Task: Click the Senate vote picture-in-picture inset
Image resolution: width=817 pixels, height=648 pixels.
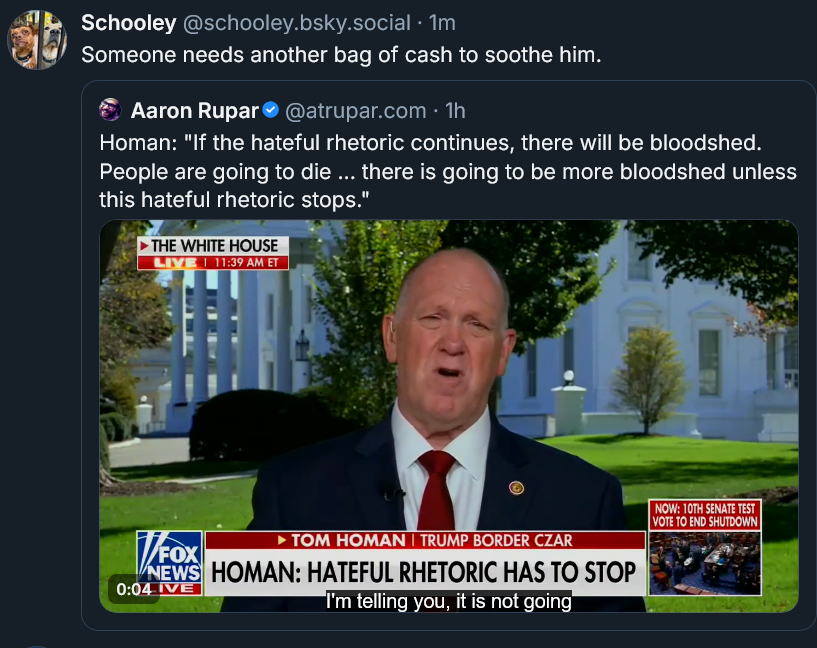Action: coord(704,563)
